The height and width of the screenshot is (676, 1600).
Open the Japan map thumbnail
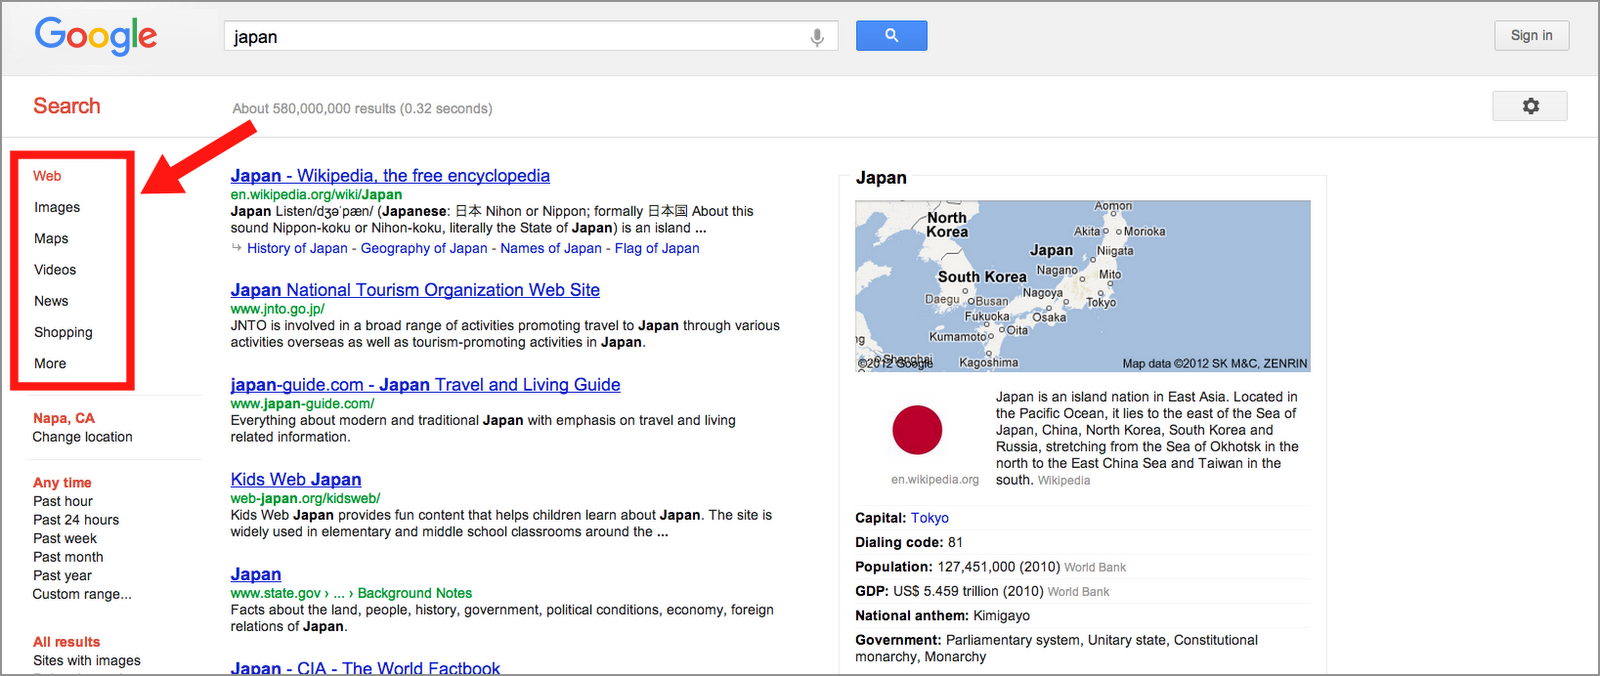[x=1082, y=286]
